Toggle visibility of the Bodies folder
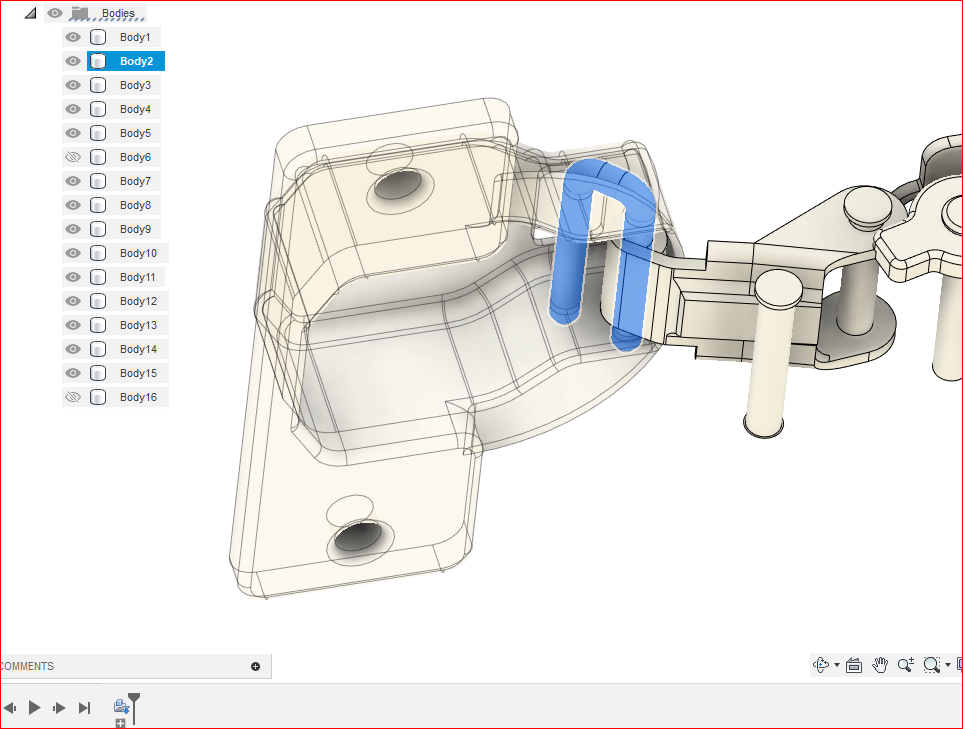The image size is (963, 729). tap(55, 13)
